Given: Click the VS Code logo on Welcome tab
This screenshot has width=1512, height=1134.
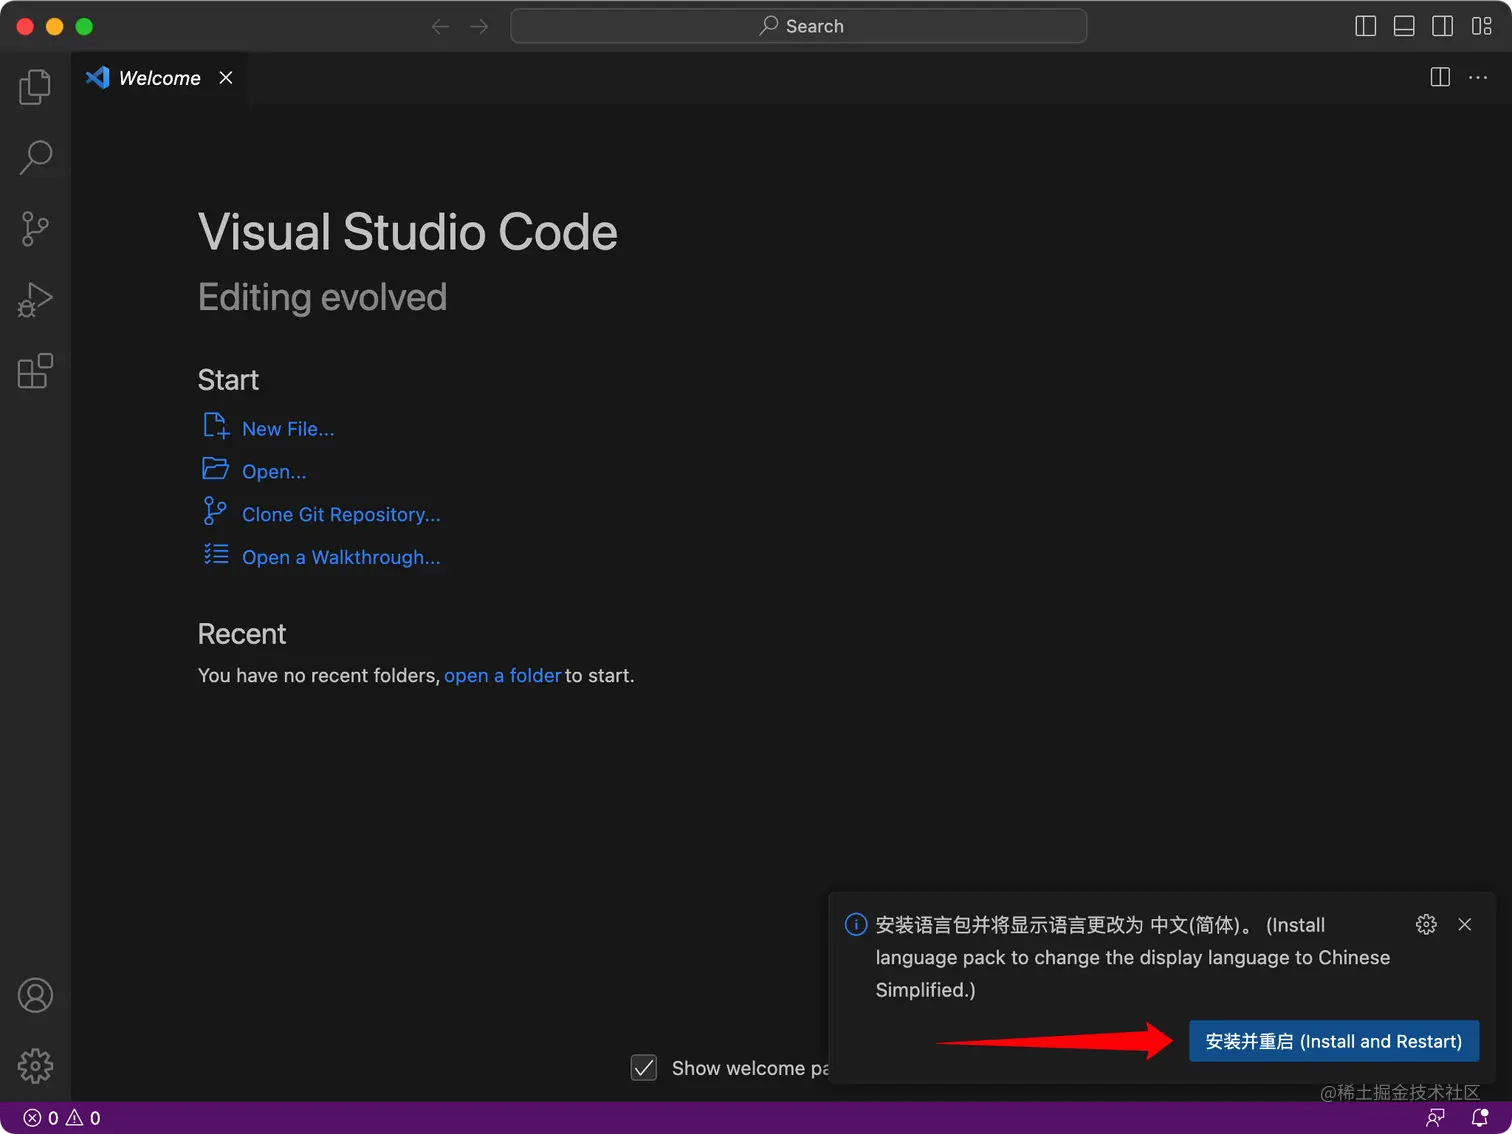Looking at the screenshot, I should point(97,78).
